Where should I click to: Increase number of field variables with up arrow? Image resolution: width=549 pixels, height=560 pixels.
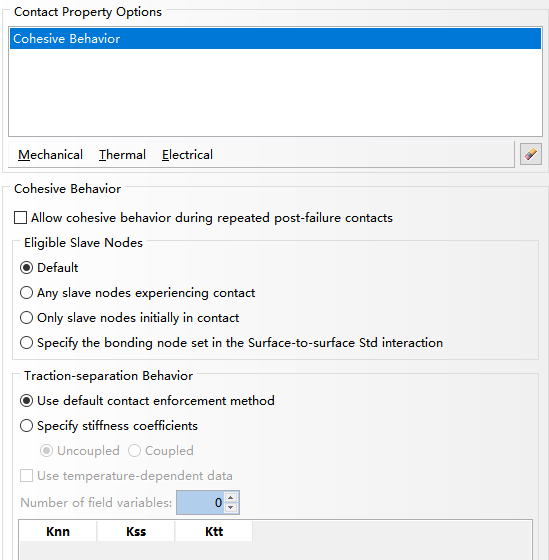[231, 498]
